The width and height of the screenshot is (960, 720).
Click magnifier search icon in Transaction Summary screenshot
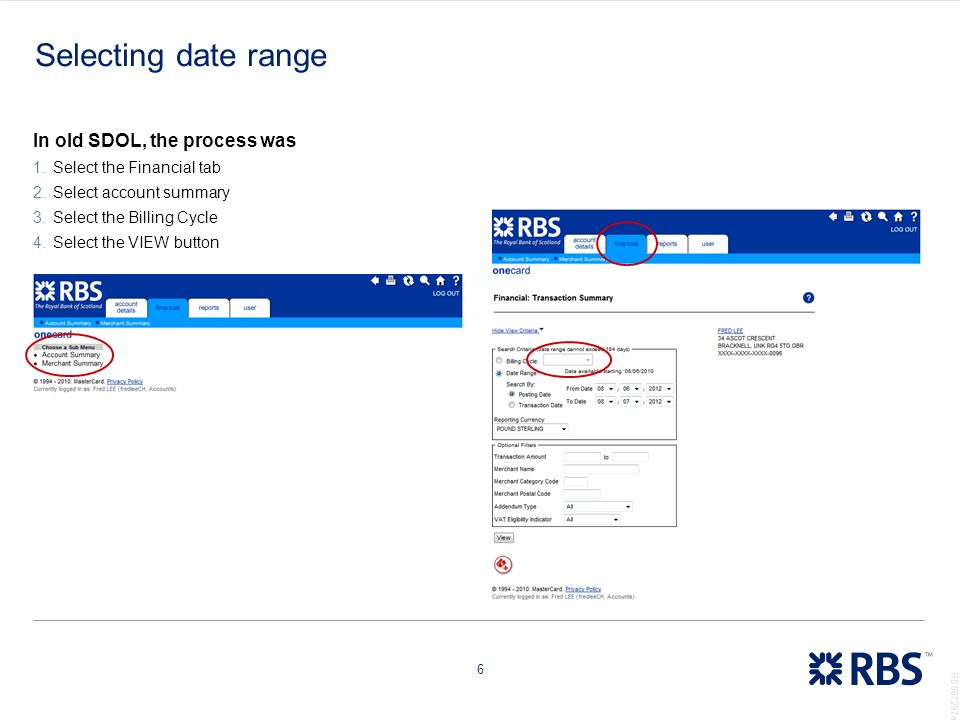pos(882,216)
